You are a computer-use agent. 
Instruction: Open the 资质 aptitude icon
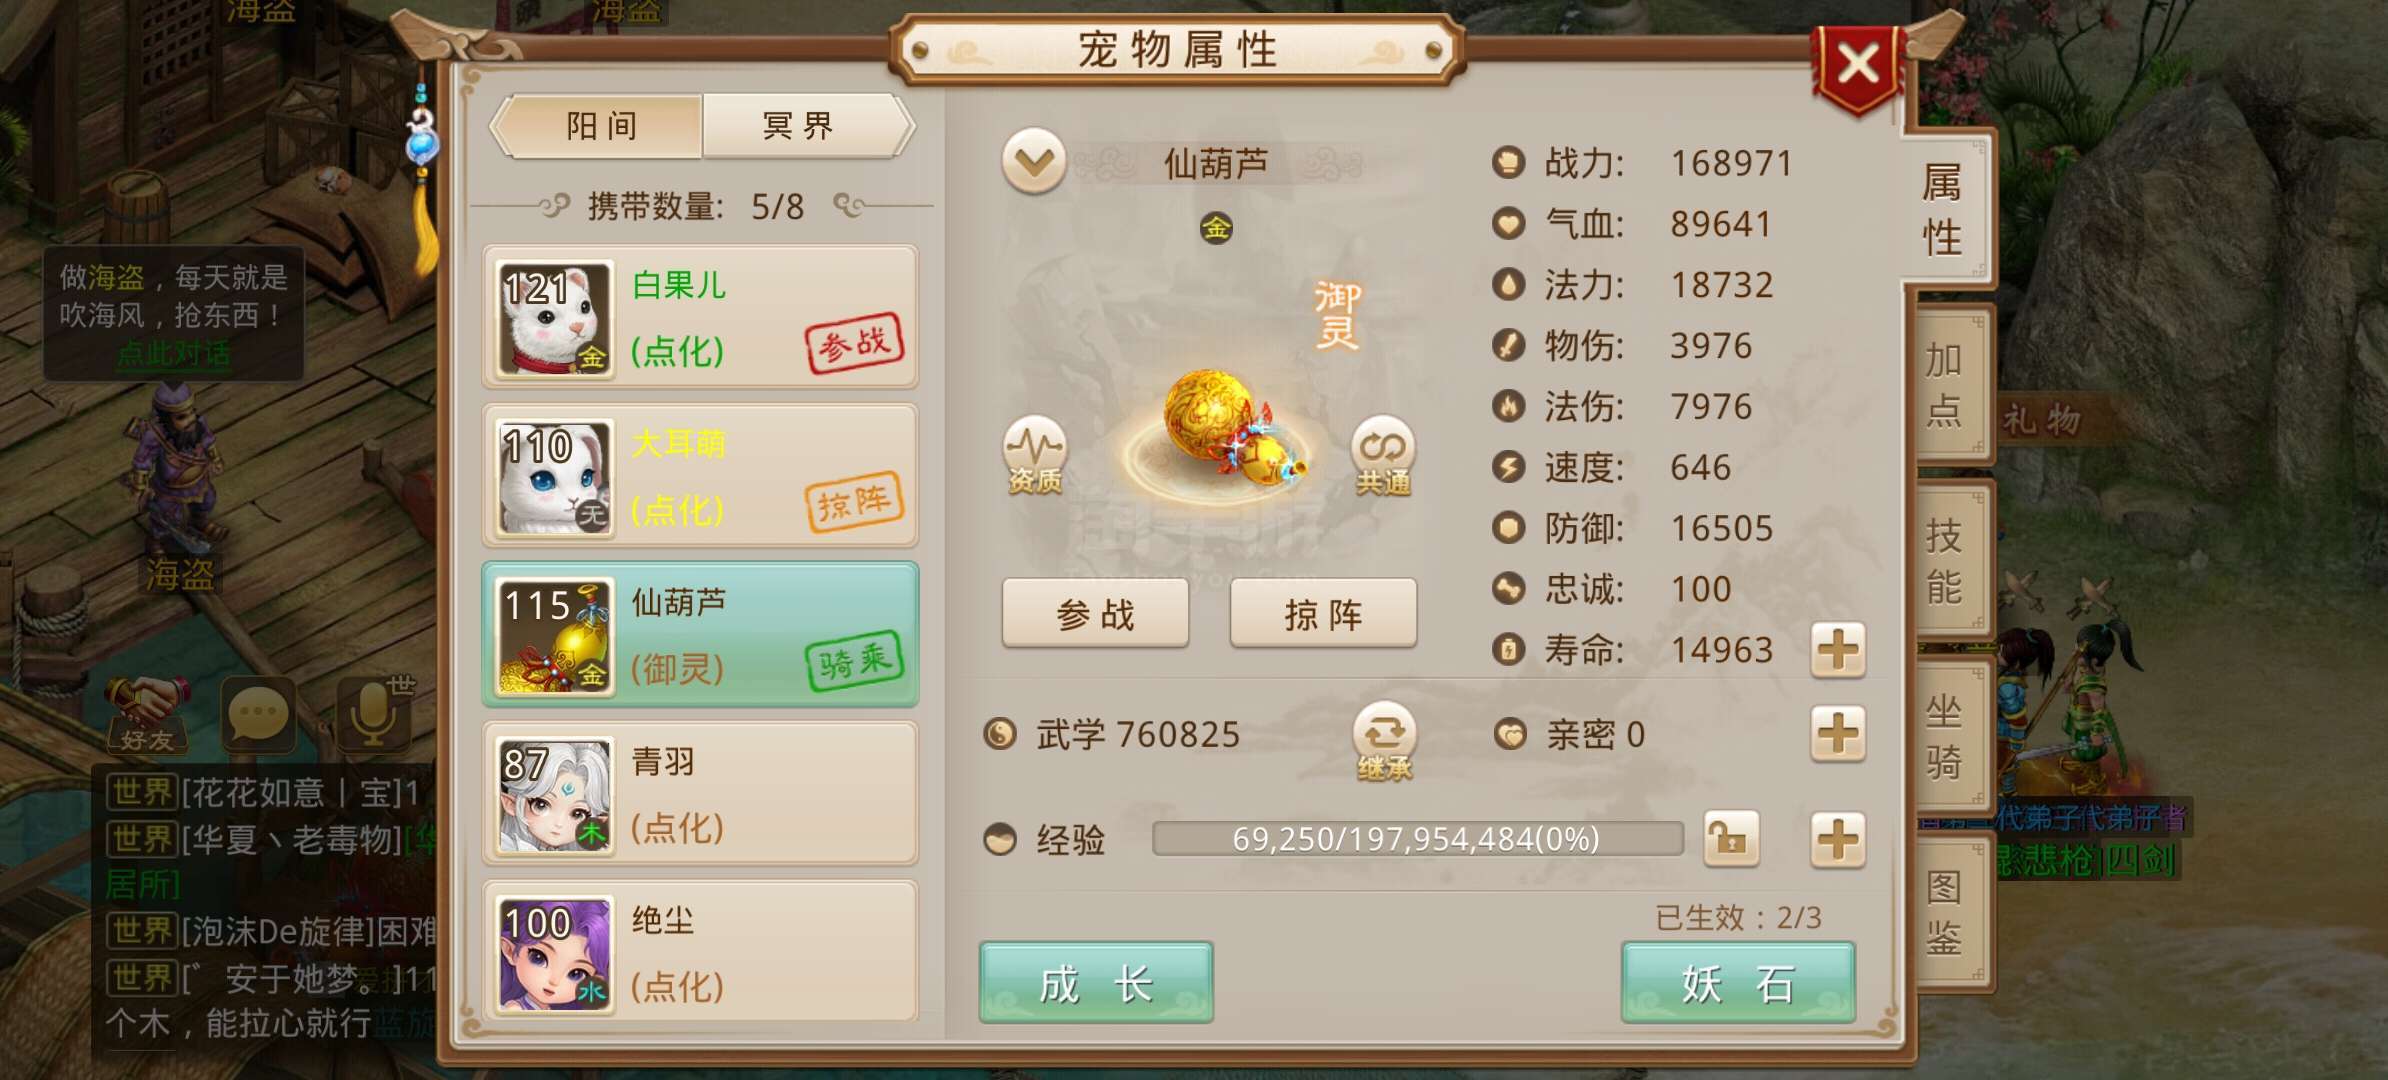(x=1034, y=455)
